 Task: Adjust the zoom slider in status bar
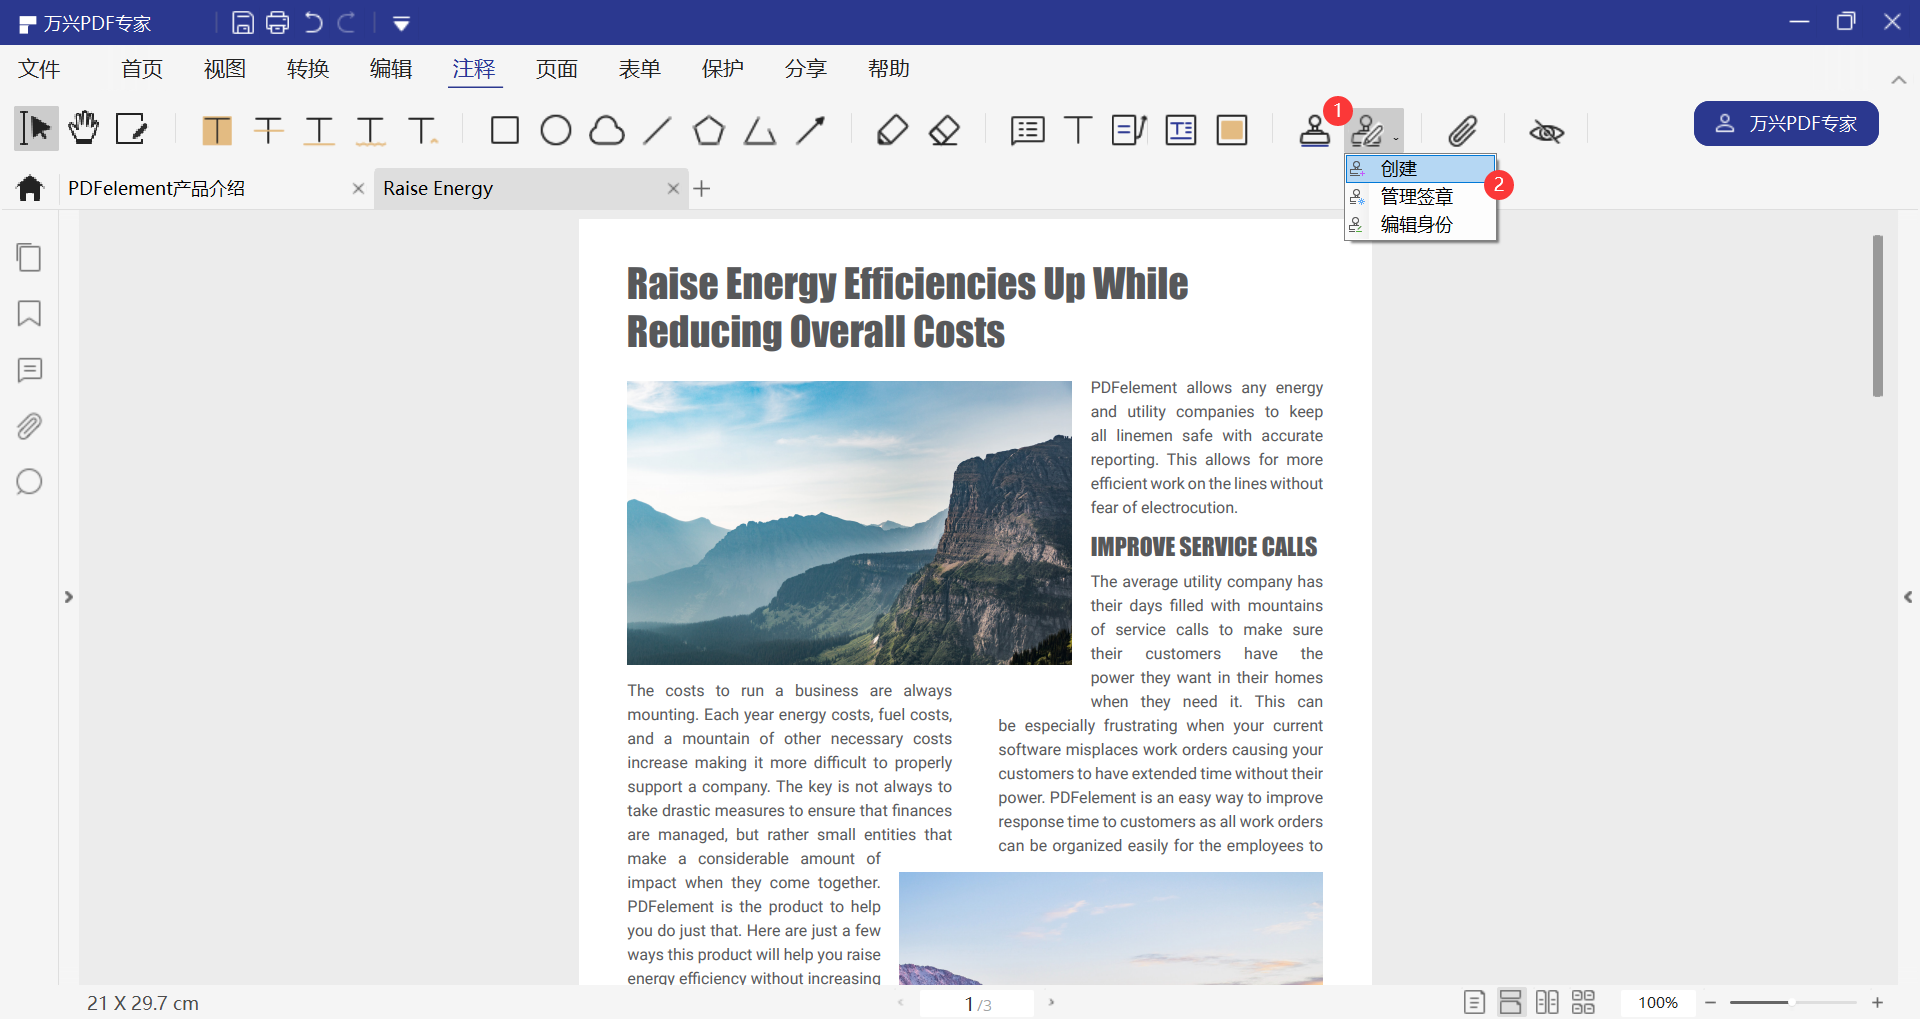(1793, 1002)
